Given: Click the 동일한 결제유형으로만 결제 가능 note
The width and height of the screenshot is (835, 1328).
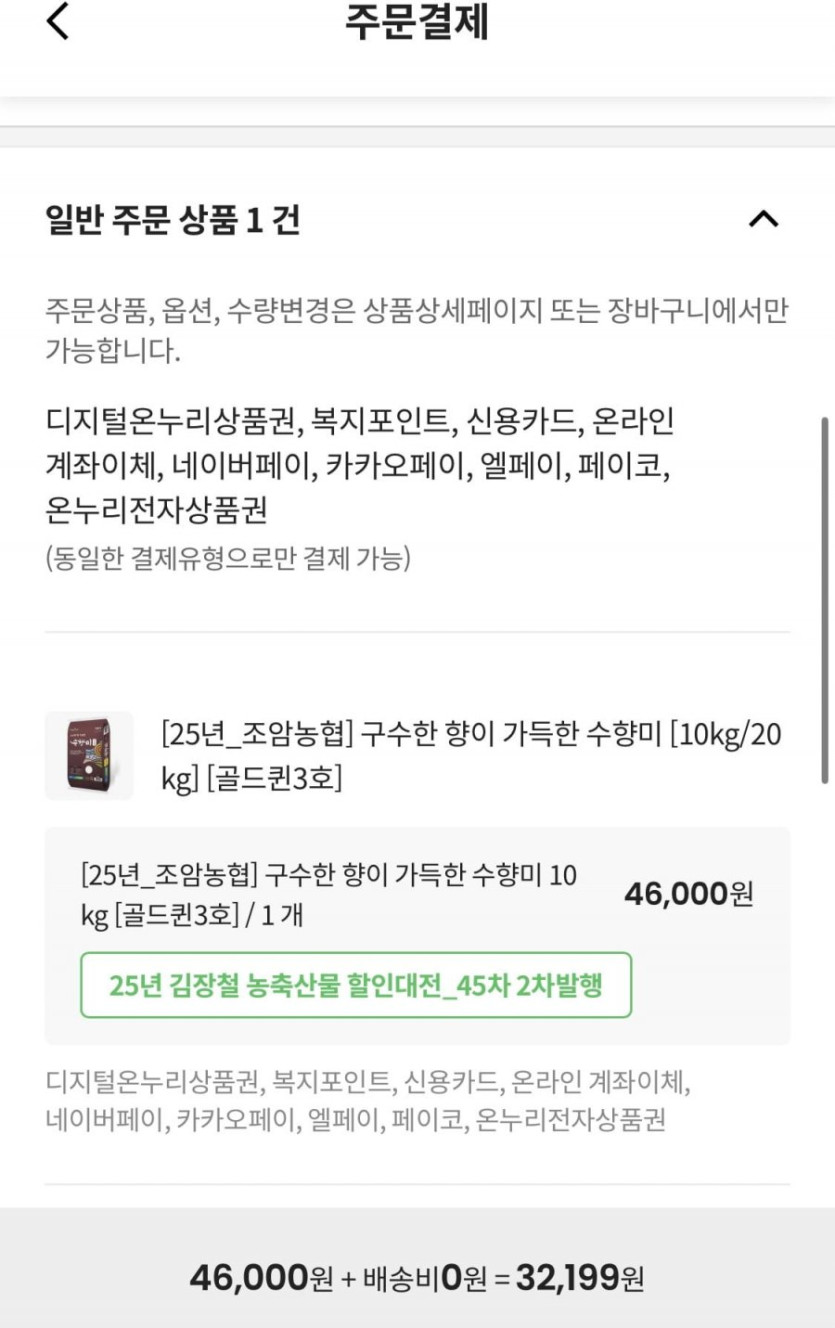Looking at the screenshot, I should click(228, 558).
